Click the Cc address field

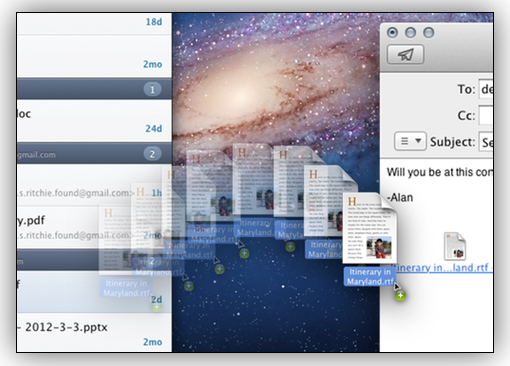[486, 115]
